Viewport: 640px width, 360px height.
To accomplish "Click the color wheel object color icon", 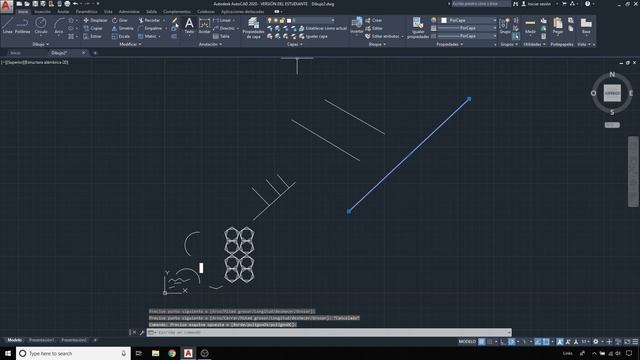I will pyautogui.click(x=433, y=20).
